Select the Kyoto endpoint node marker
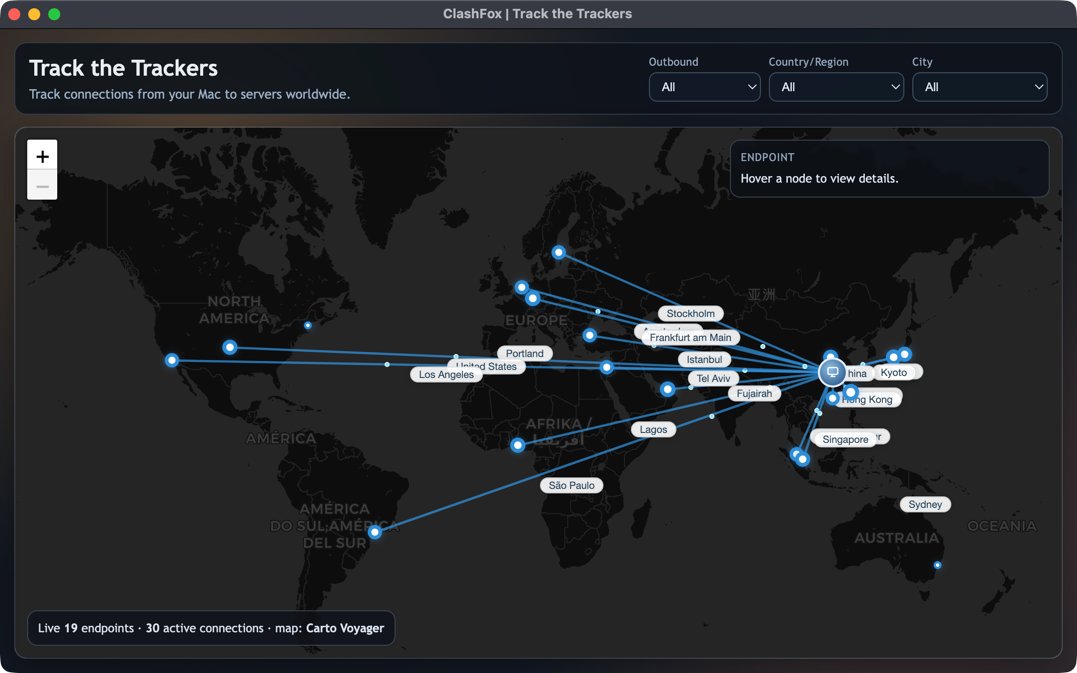 pos(893,355)
